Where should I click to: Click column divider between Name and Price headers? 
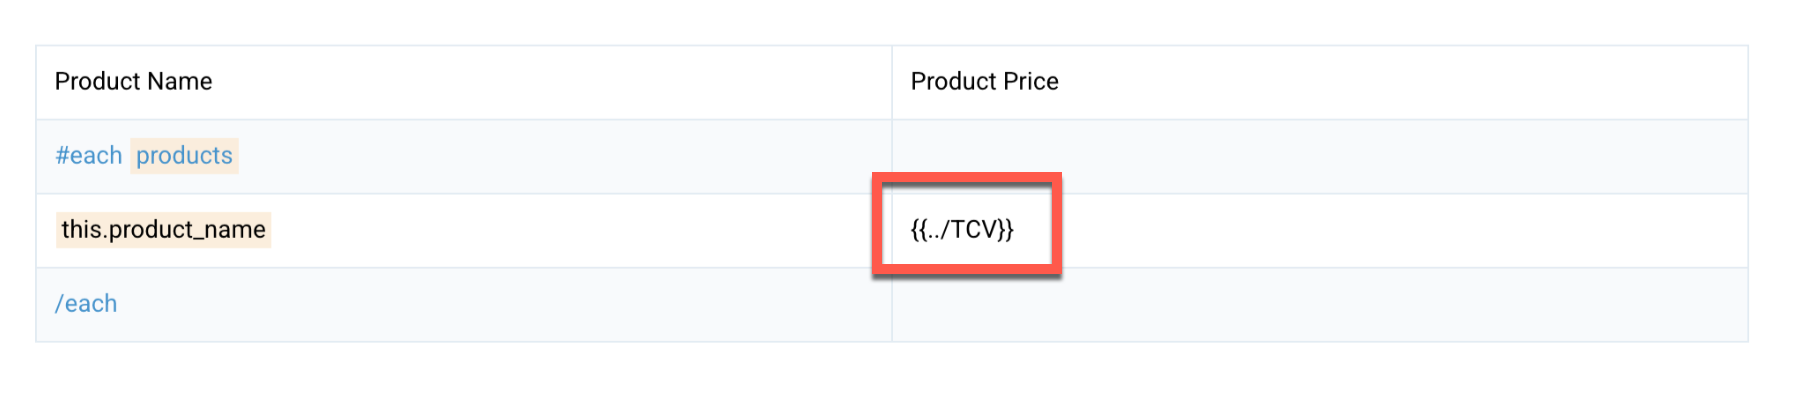[892, 82]
